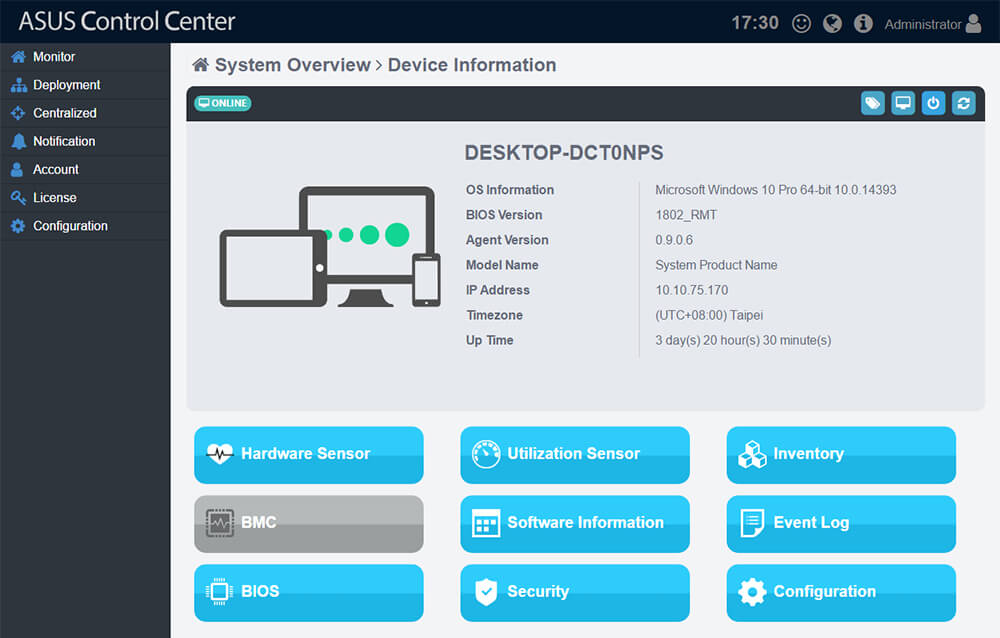Click the Model Name value System Product Name
This screenshot has width=1000, height=638.
click(716, 265)
